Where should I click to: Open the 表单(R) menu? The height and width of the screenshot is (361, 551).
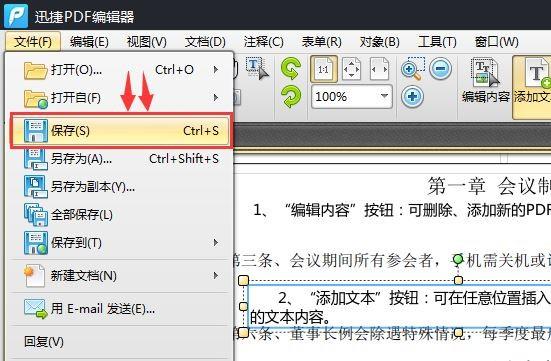coord(322,42)
